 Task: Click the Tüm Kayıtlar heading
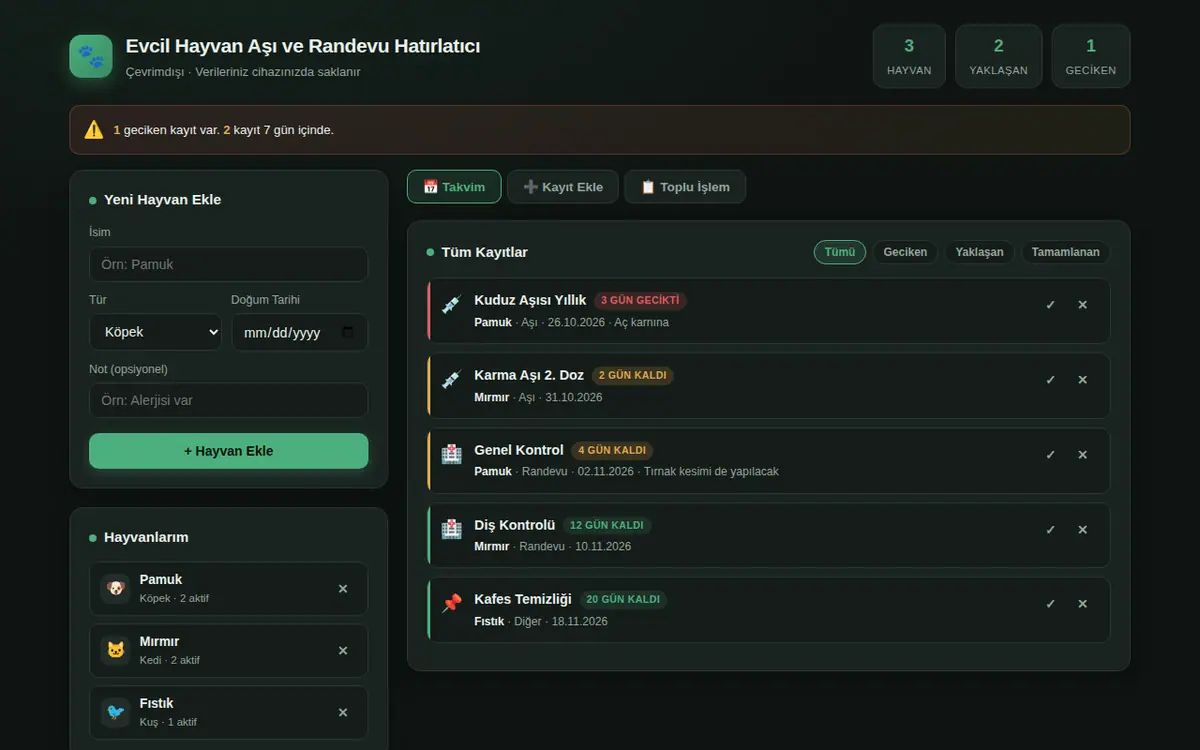pos(484,252)
